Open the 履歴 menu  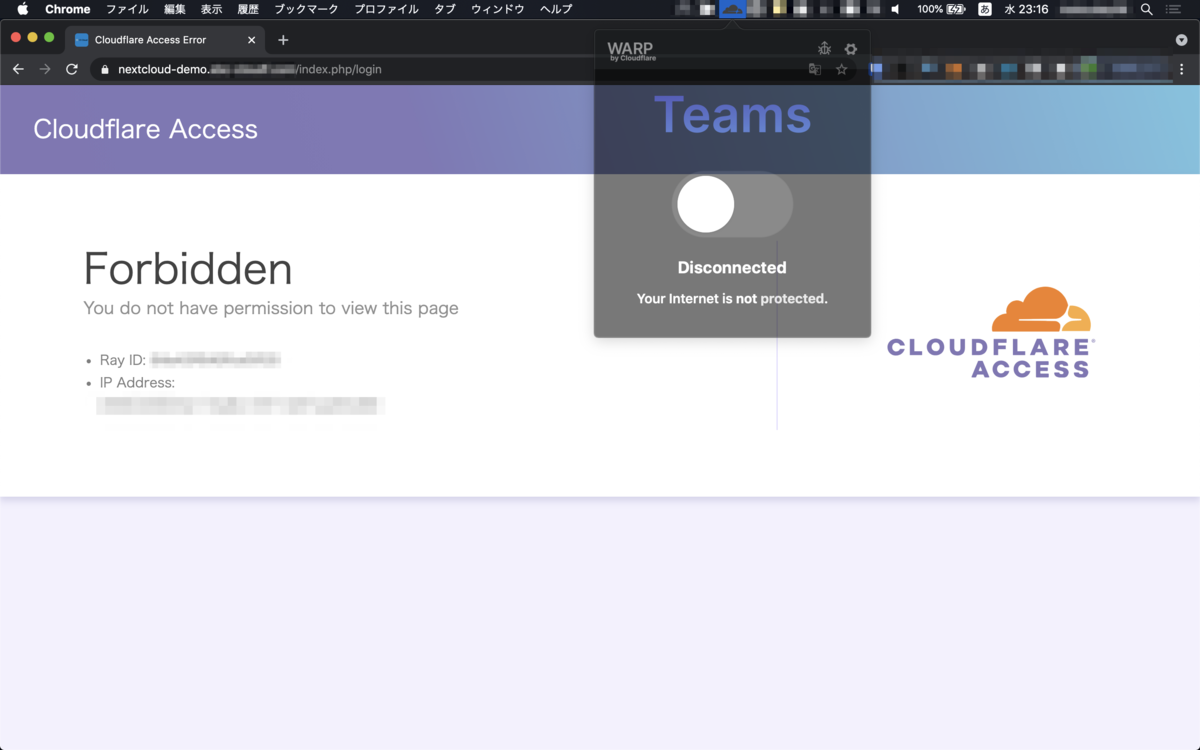[x=248, y=9]
